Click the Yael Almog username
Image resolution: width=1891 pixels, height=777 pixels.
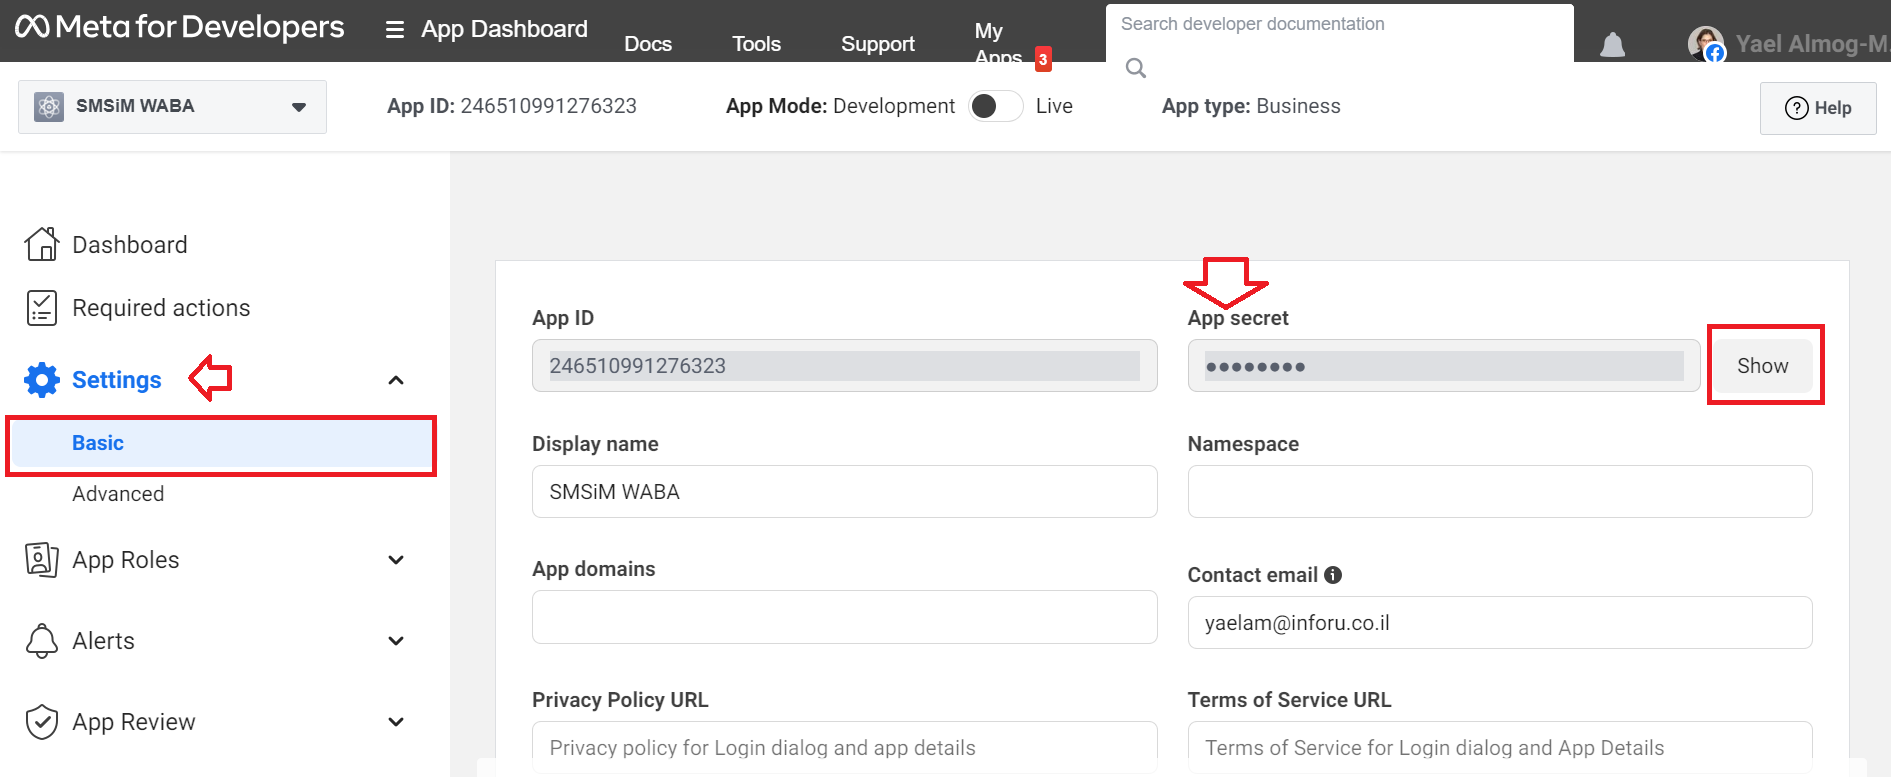pyautogui.click(x=1812, y=44)
